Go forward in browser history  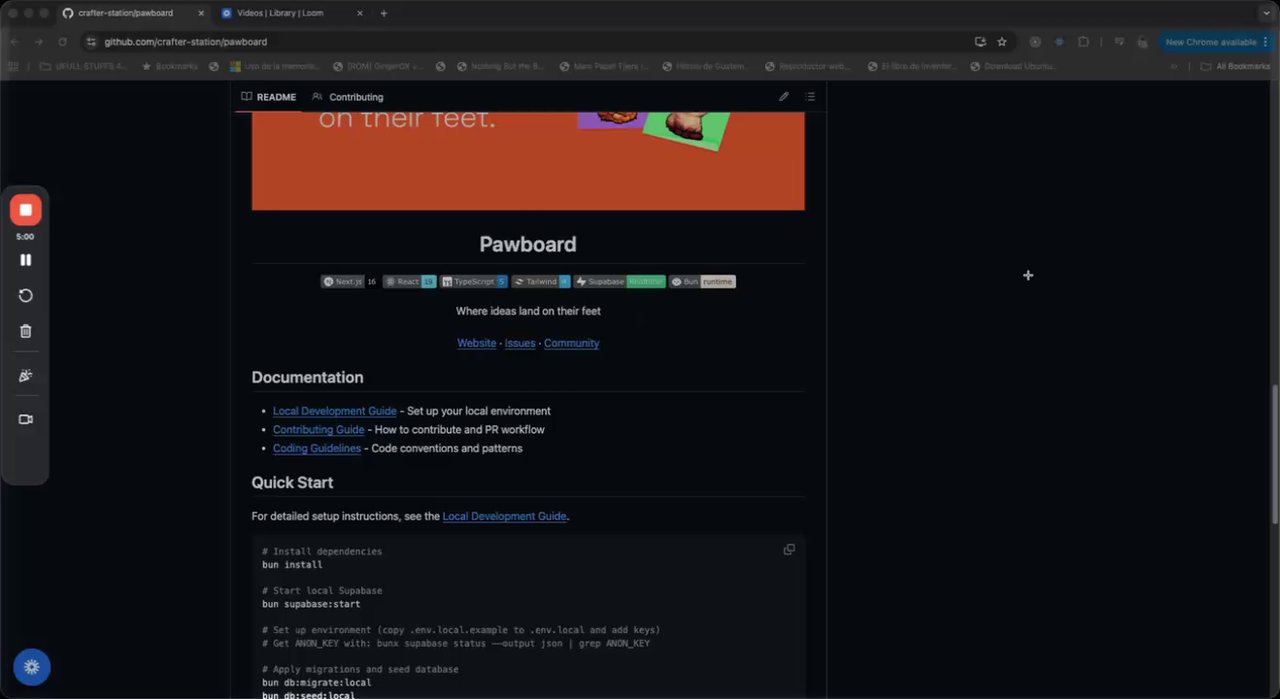pos(38,42)
